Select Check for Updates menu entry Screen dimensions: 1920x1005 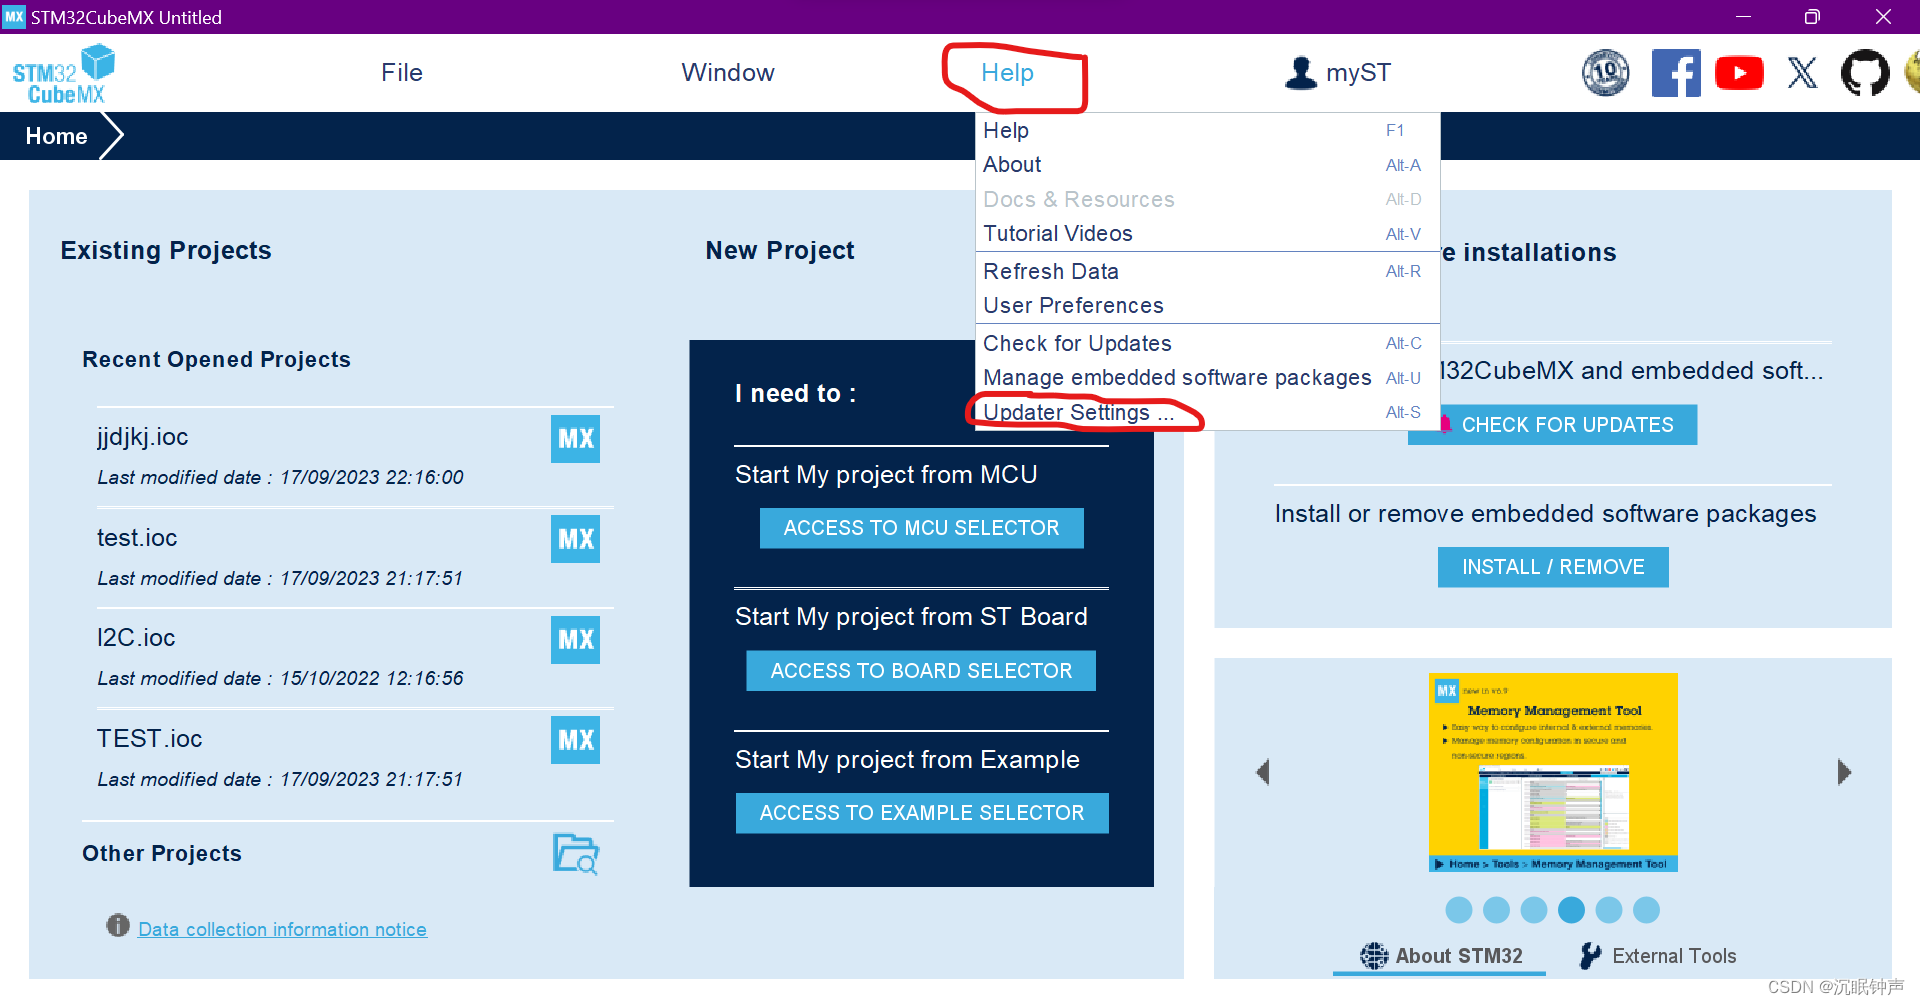pos(1207,344)
